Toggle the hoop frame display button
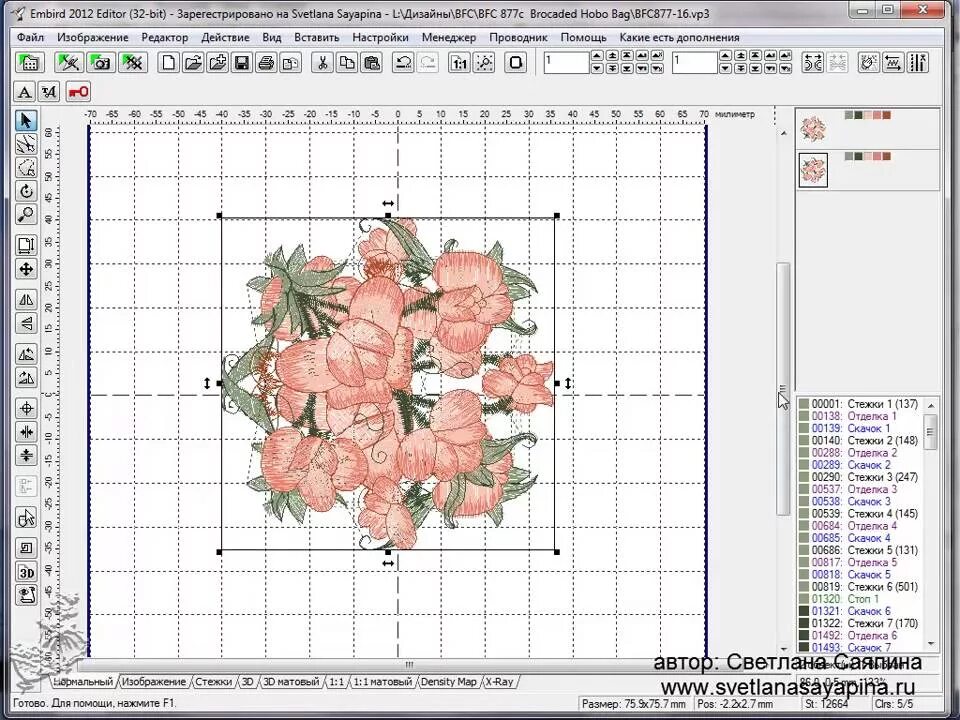 (x=516, y=62)
